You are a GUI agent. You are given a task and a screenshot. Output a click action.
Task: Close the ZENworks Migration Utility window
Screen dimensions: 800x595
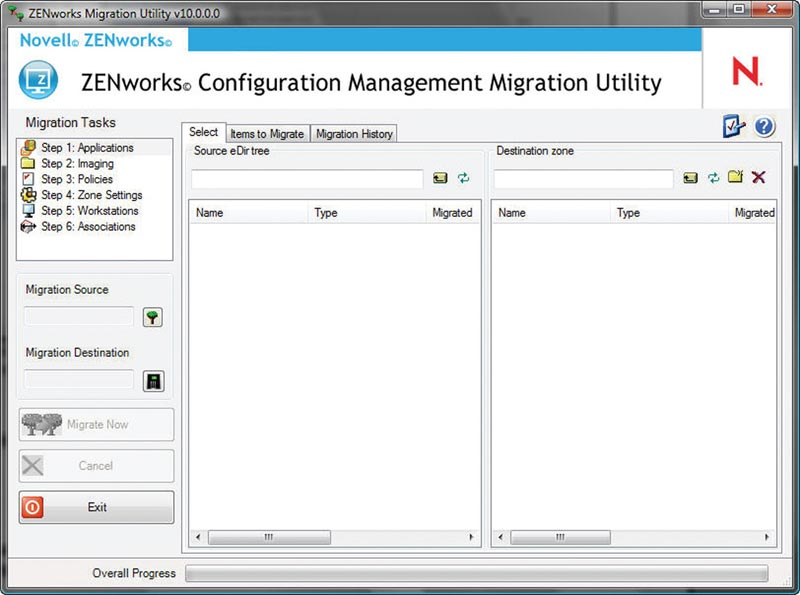point(772,10)
